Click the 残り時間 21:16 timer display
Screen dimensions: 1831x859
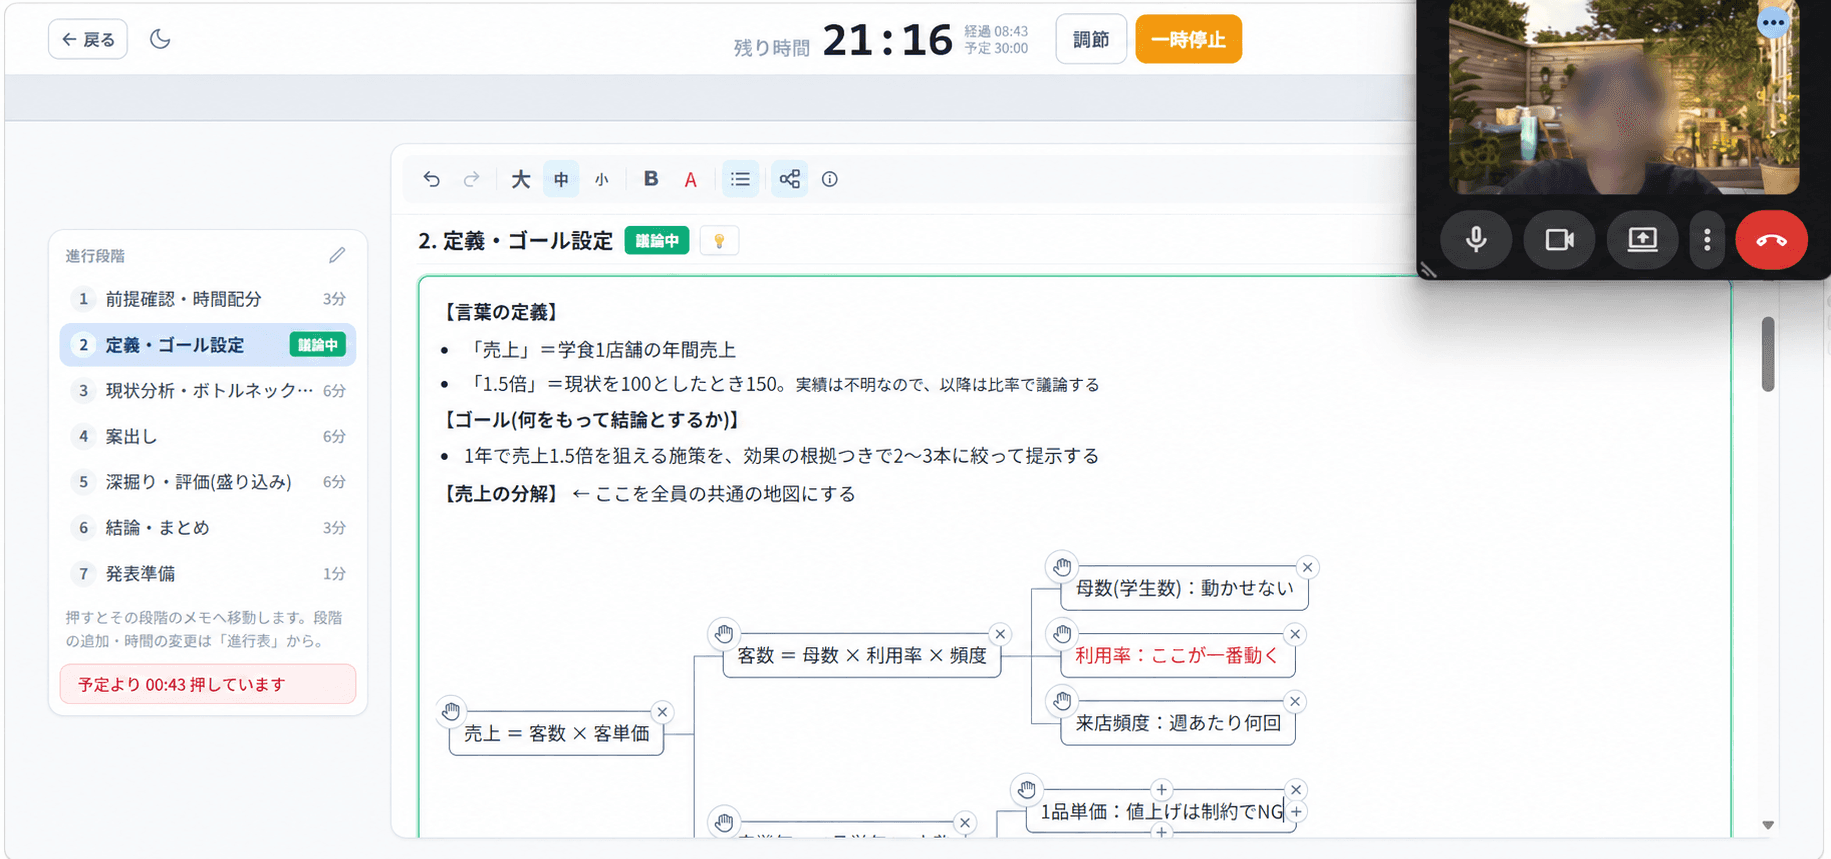click(x=843, y=41)
